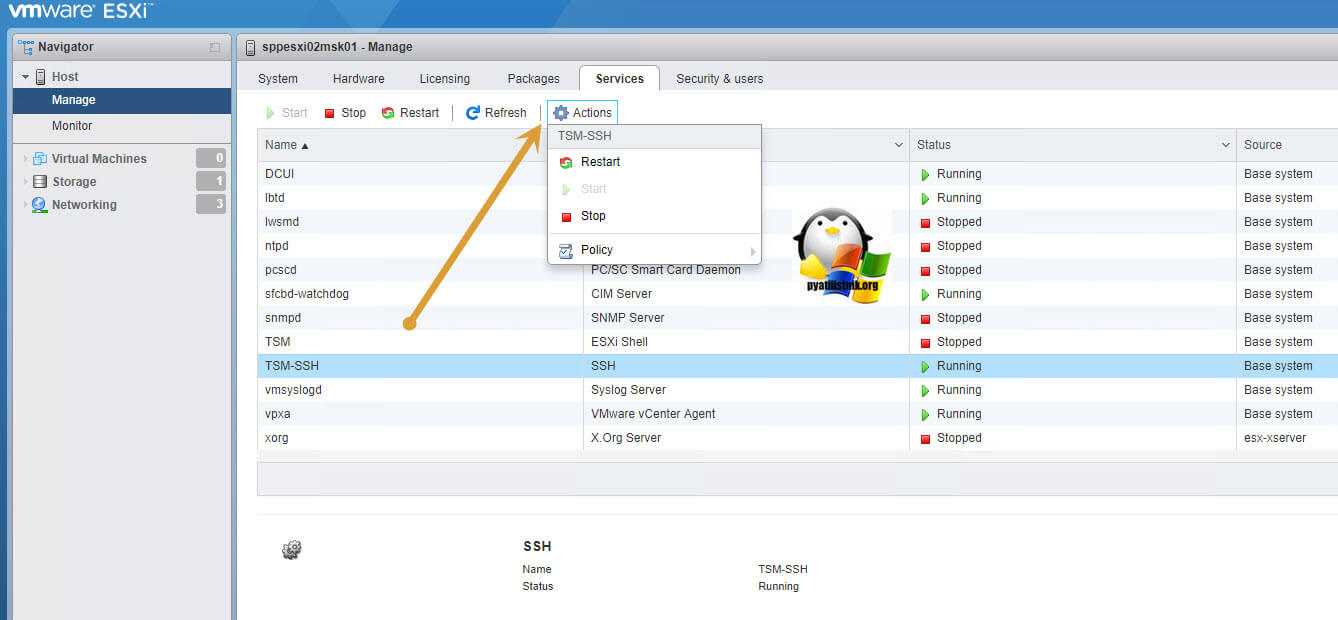Viewport: 1338px width, 620px height.
Task: Collapse the Host tree node
Action: tap(25, 77)
